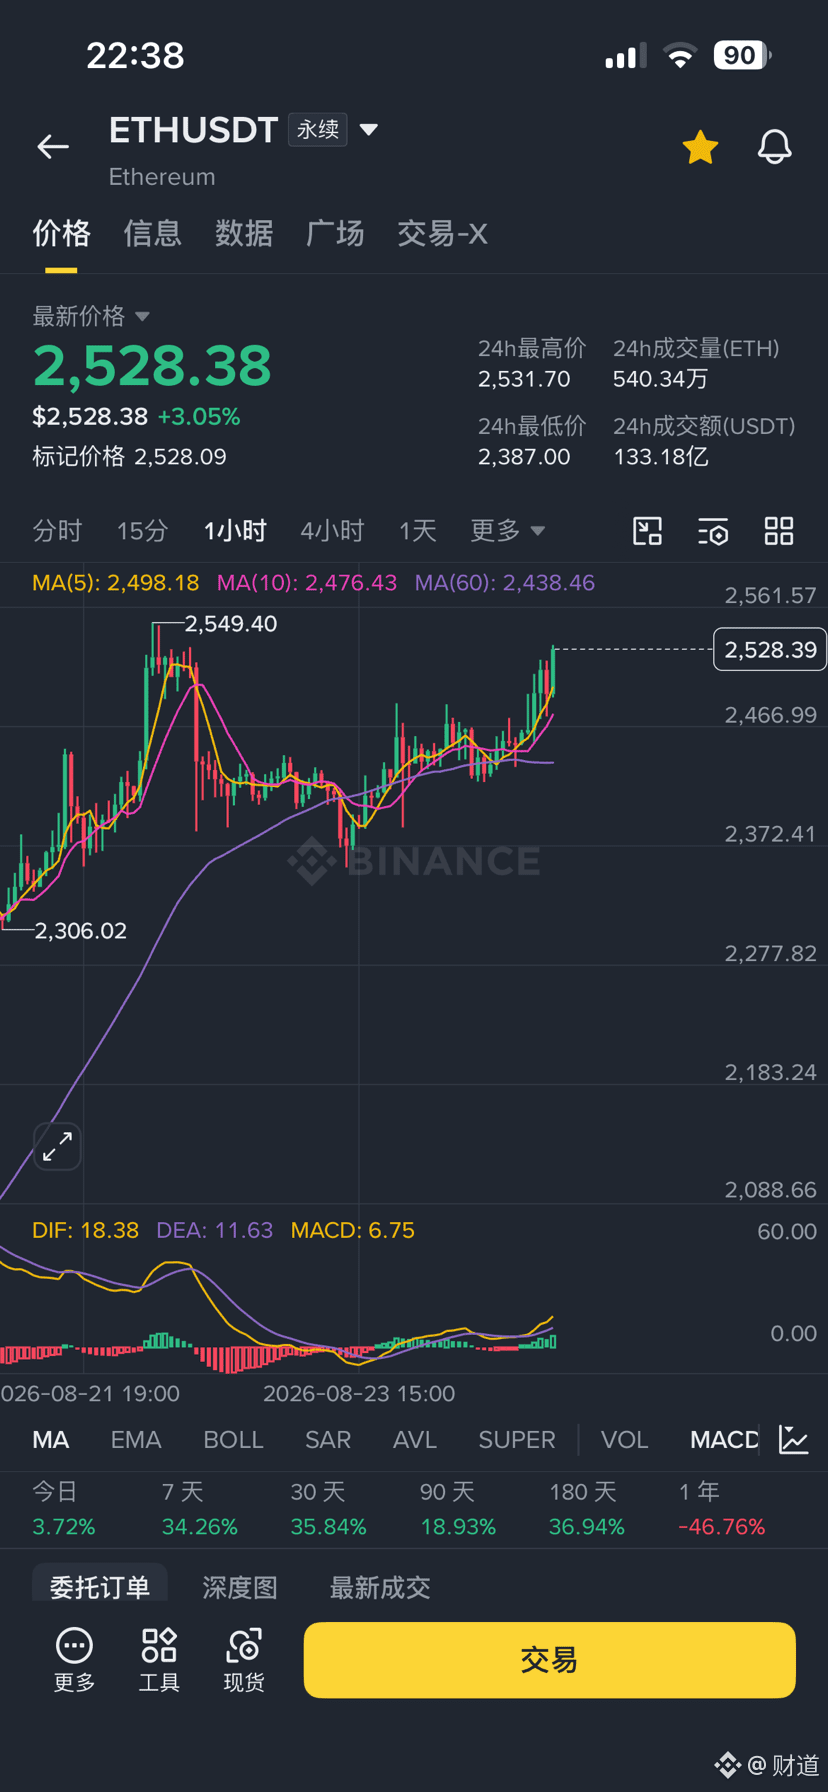Switch to the 交易-X tab
Viewport: 828px width, 1792px height.
click(x=442, y=233)
